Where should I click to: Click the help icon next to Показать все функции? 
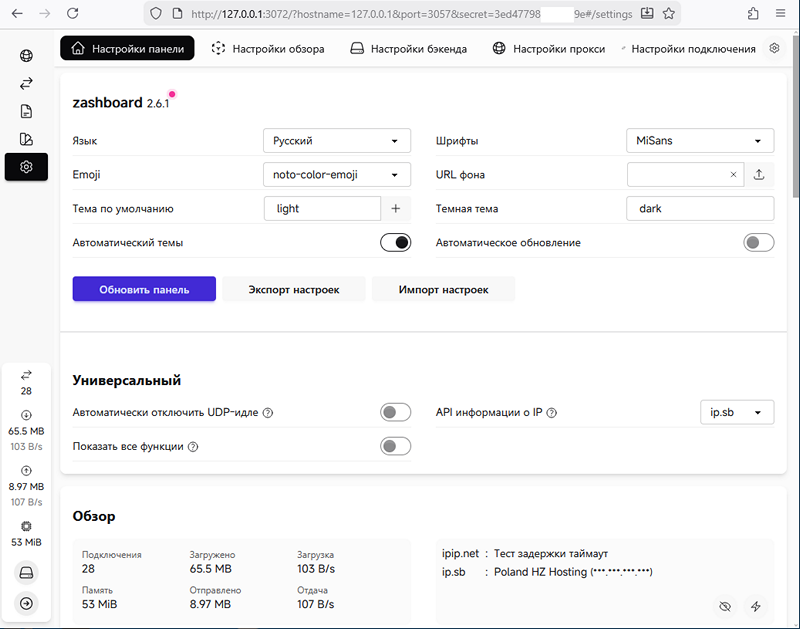(193, 447)
